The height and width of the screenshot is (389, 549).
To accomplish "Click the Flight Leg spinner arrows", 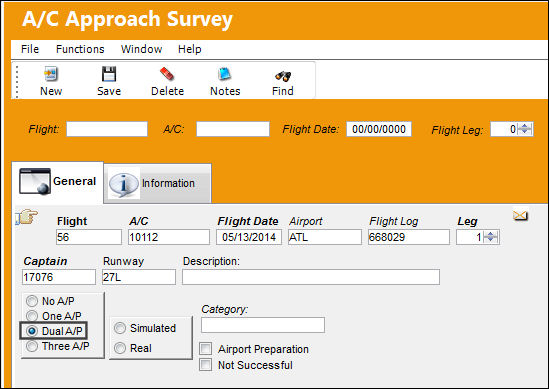I will coord(525,129).
